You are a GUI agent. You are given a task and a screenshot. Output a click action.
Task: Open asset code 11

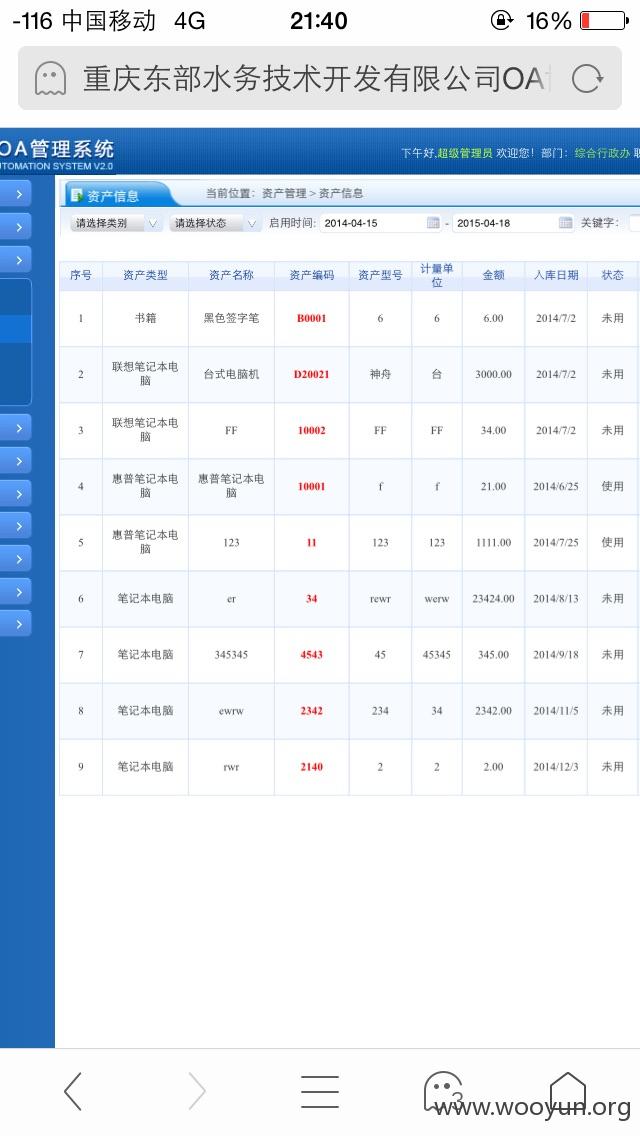point(312,543)
